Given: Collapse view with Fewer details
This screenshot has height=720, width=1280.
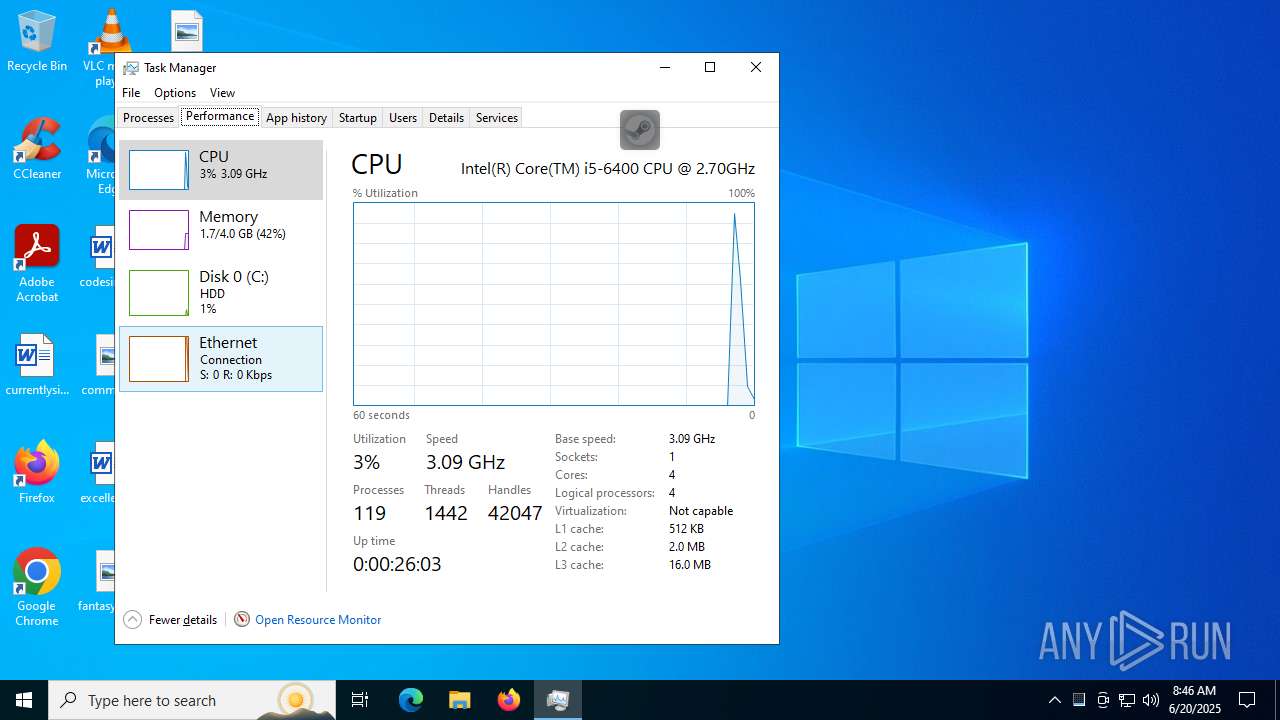Looking at the screenshot, I should (171, 620).
